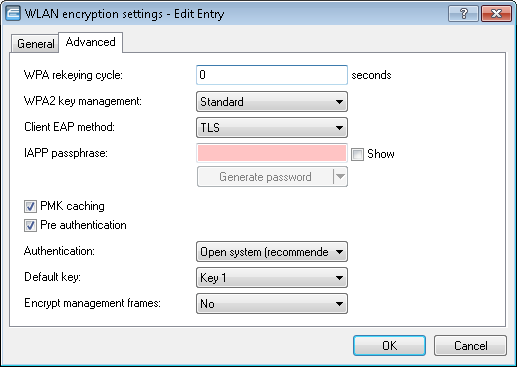Click Generate password button
The image size is (517, 367).
[265, 176]
